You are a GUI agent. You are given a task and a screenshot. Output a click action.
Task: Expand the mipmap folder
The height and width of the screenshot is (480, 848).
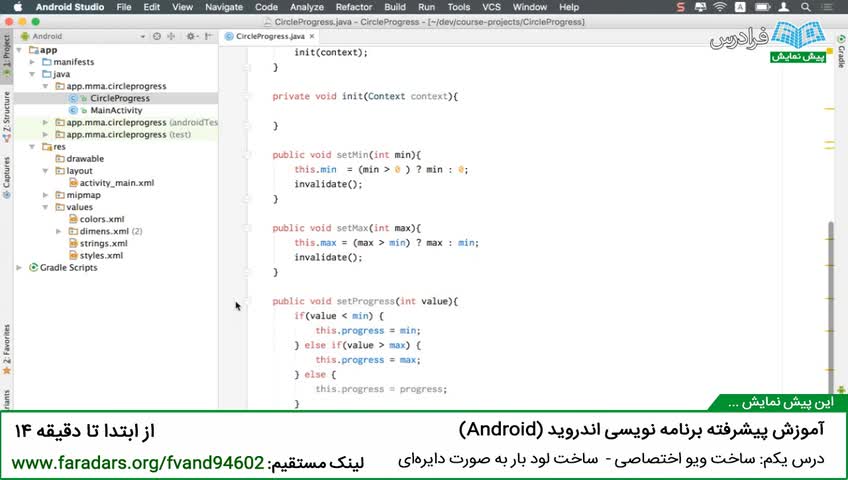tap(45, 195)
